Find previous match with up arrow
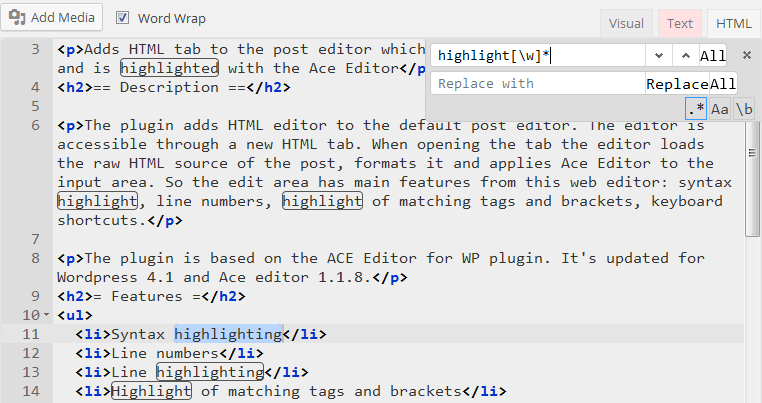Screen dimensions: 762x403 (685, 56)
